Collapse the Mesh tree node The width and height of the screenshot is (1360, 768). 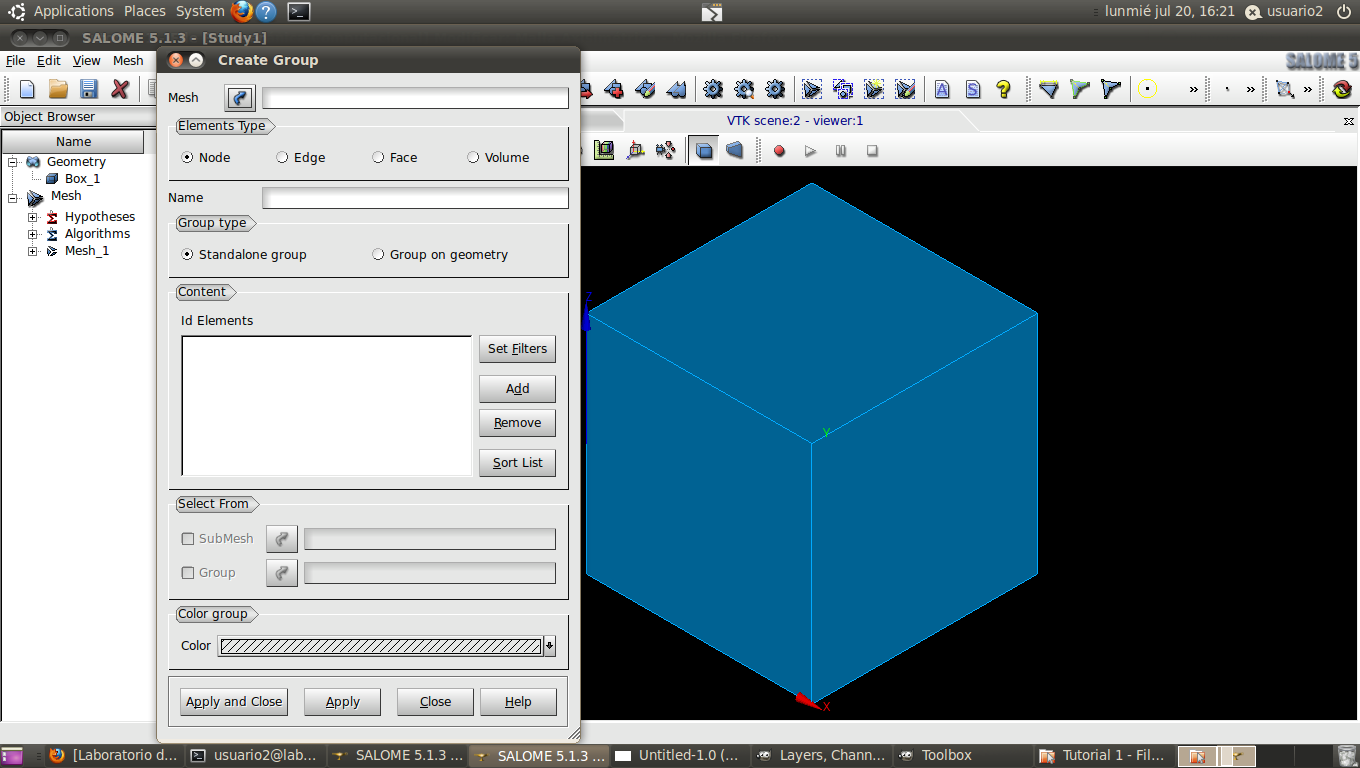(14, 197)
